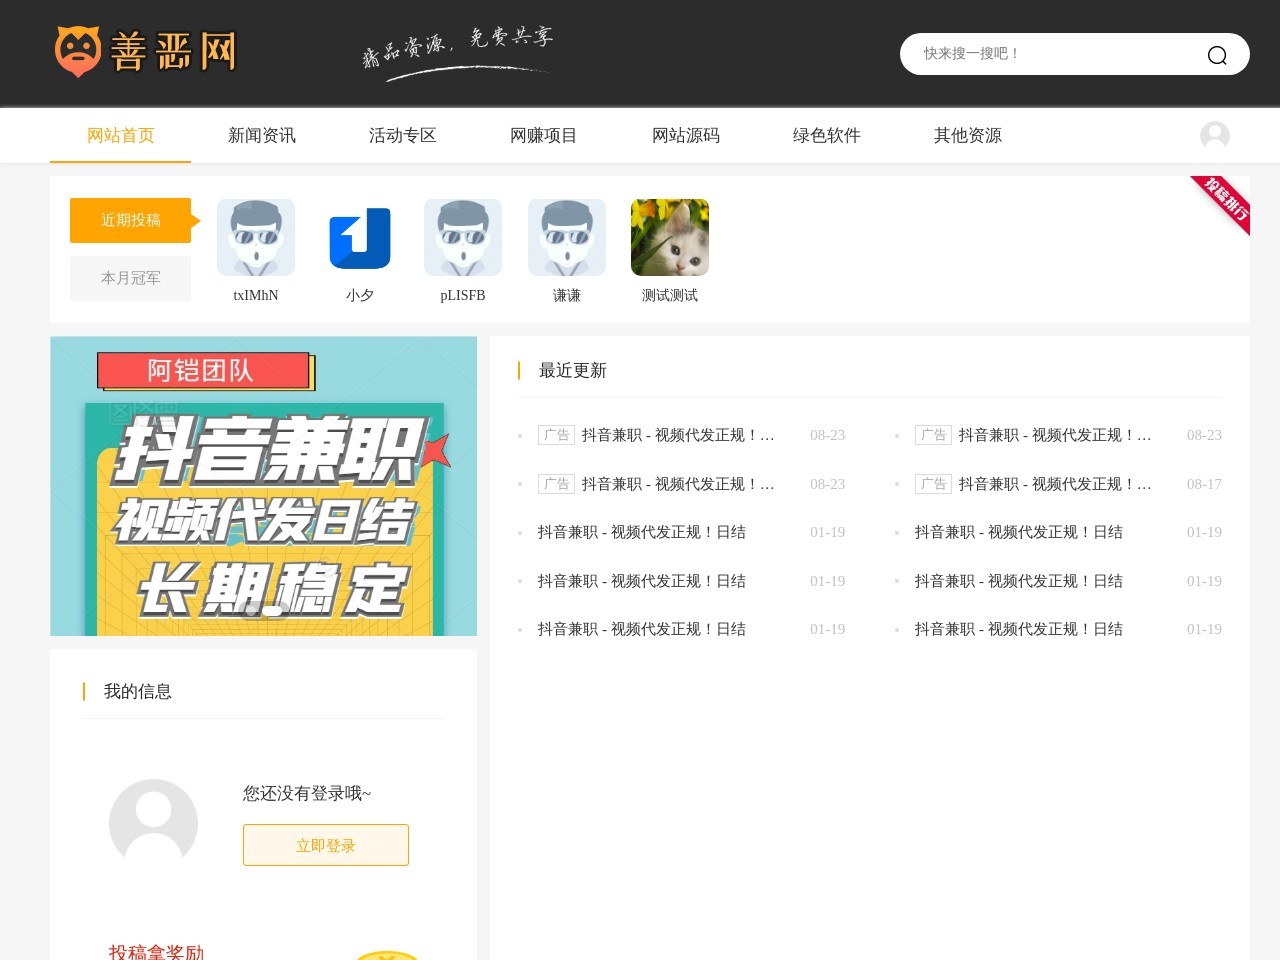Viewport: 1280px width, 960px height.
Task: Click the gray default avatar in 我的信息
Action: pos(153,823)
